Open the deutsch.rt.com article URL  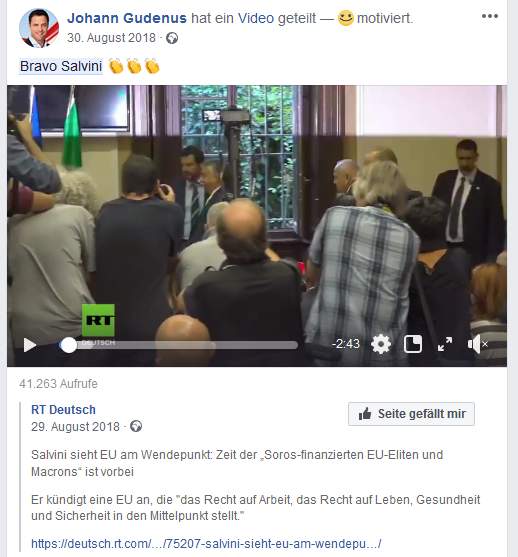pos(206,544)
